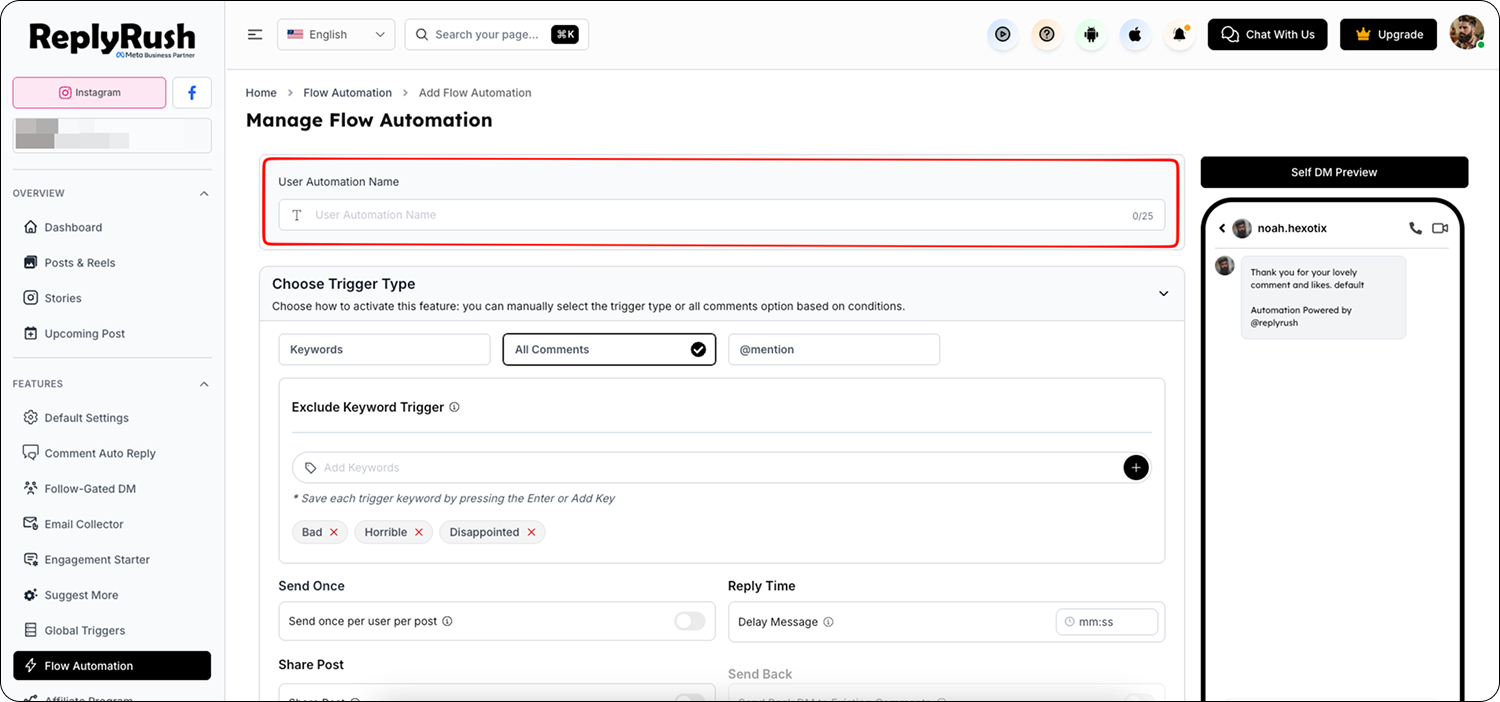The width and height of the screenshot is (1500, 702).
Task: Click the Chat With Us button
Action: coord(1267,34)
